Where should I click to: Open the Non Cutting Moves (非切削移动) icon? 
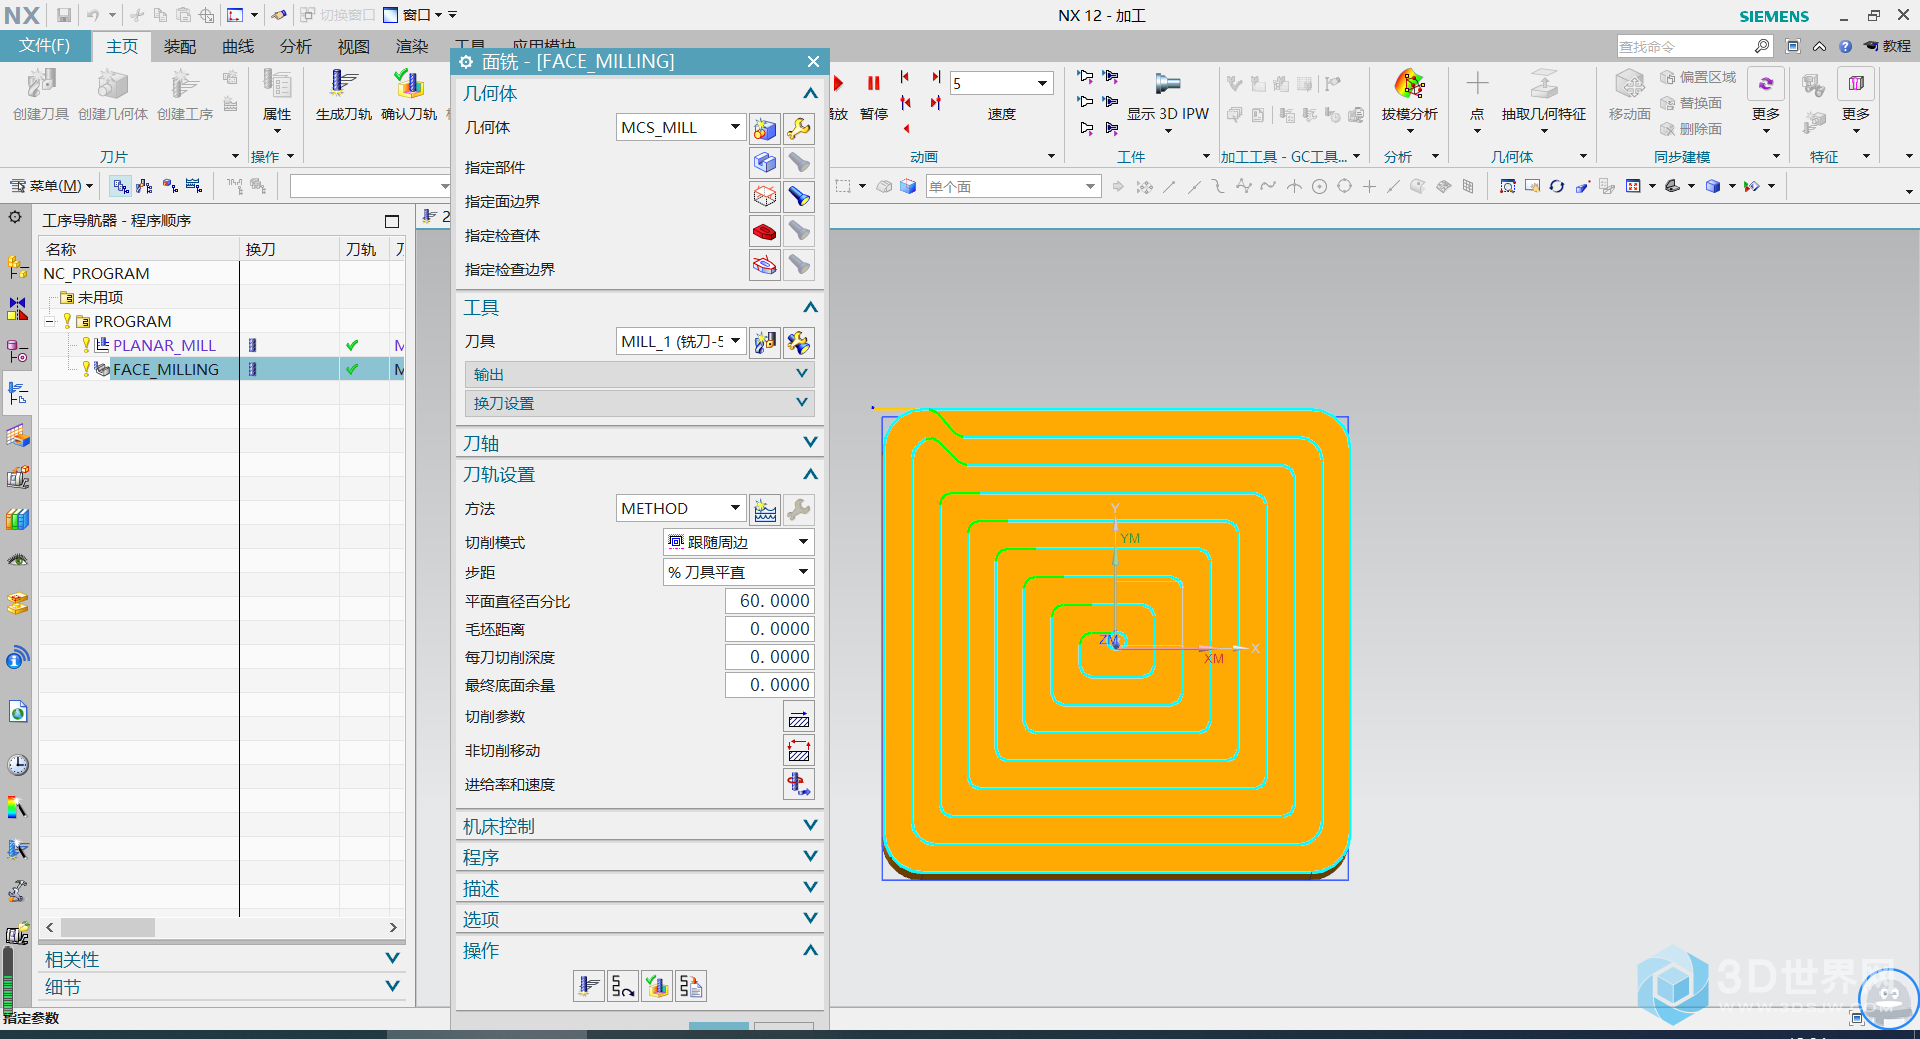pyautogui.click(x=799, y=751)
